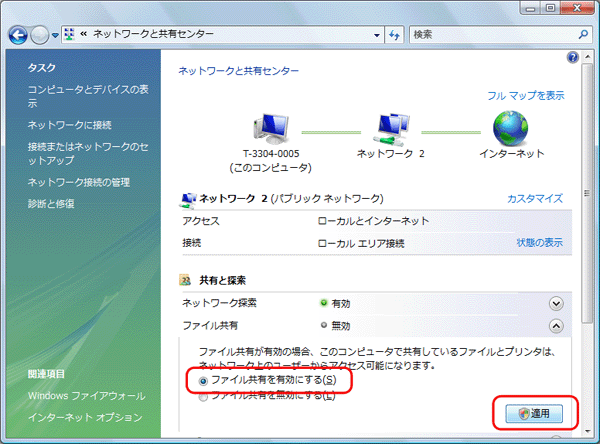The image size is (600, 444).
Task: Click the 適用 apply button
Action: pos(534,412)
